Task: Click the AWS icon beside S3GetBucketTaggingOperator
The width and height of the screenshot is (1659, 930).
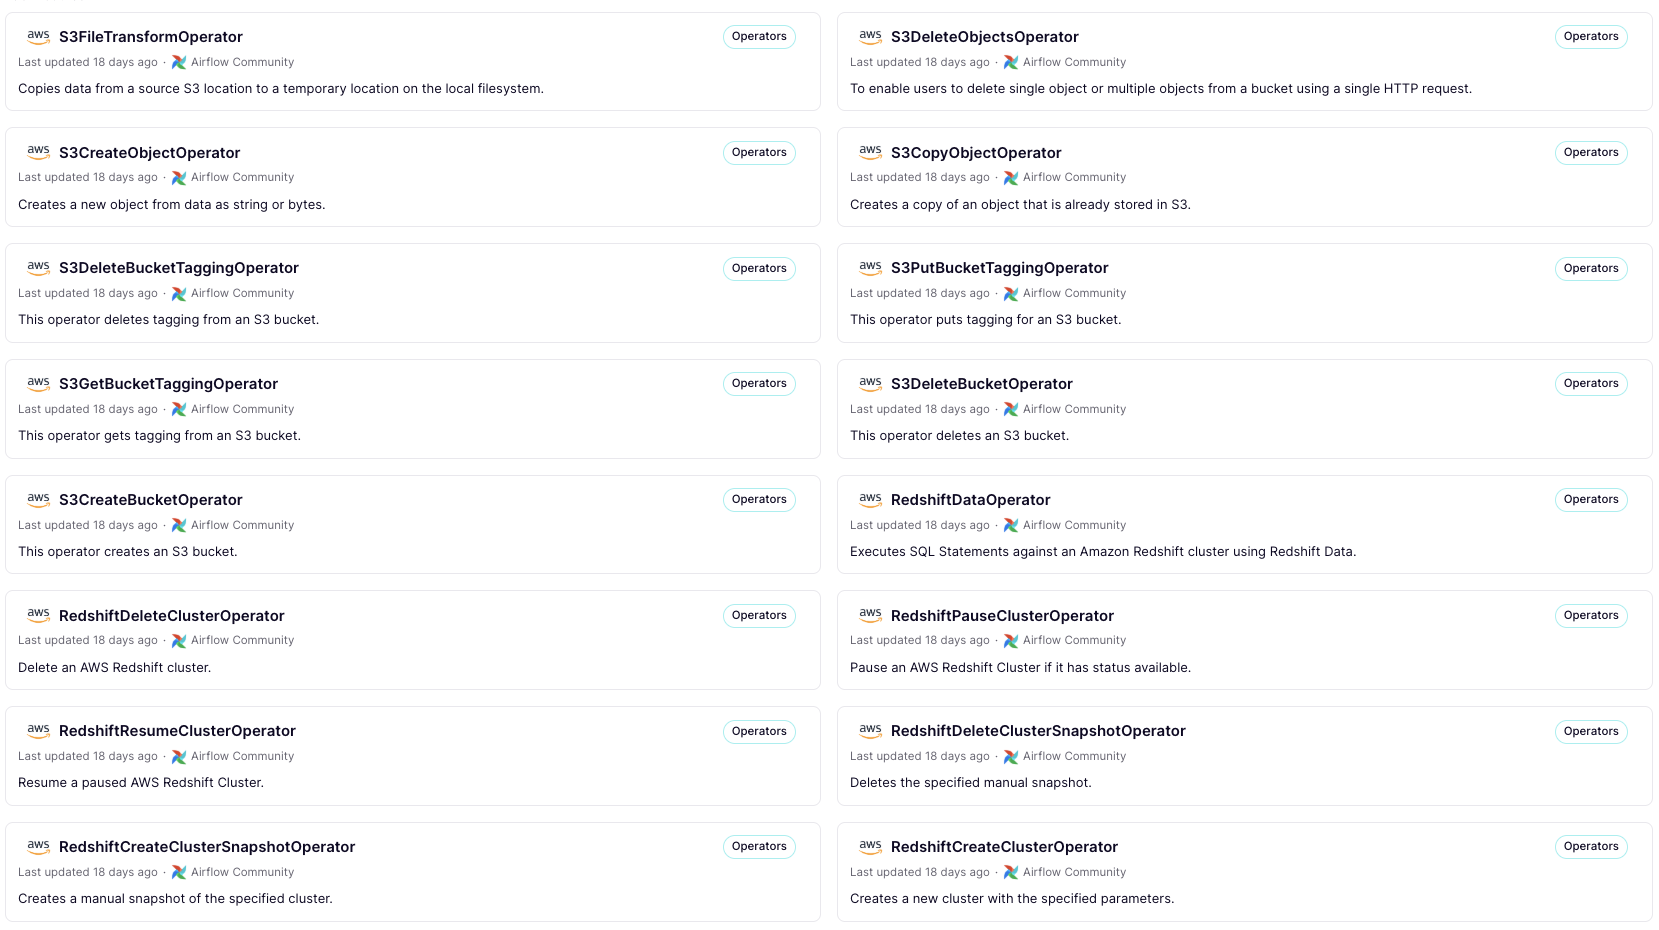Action: click(x=38, y=384)
